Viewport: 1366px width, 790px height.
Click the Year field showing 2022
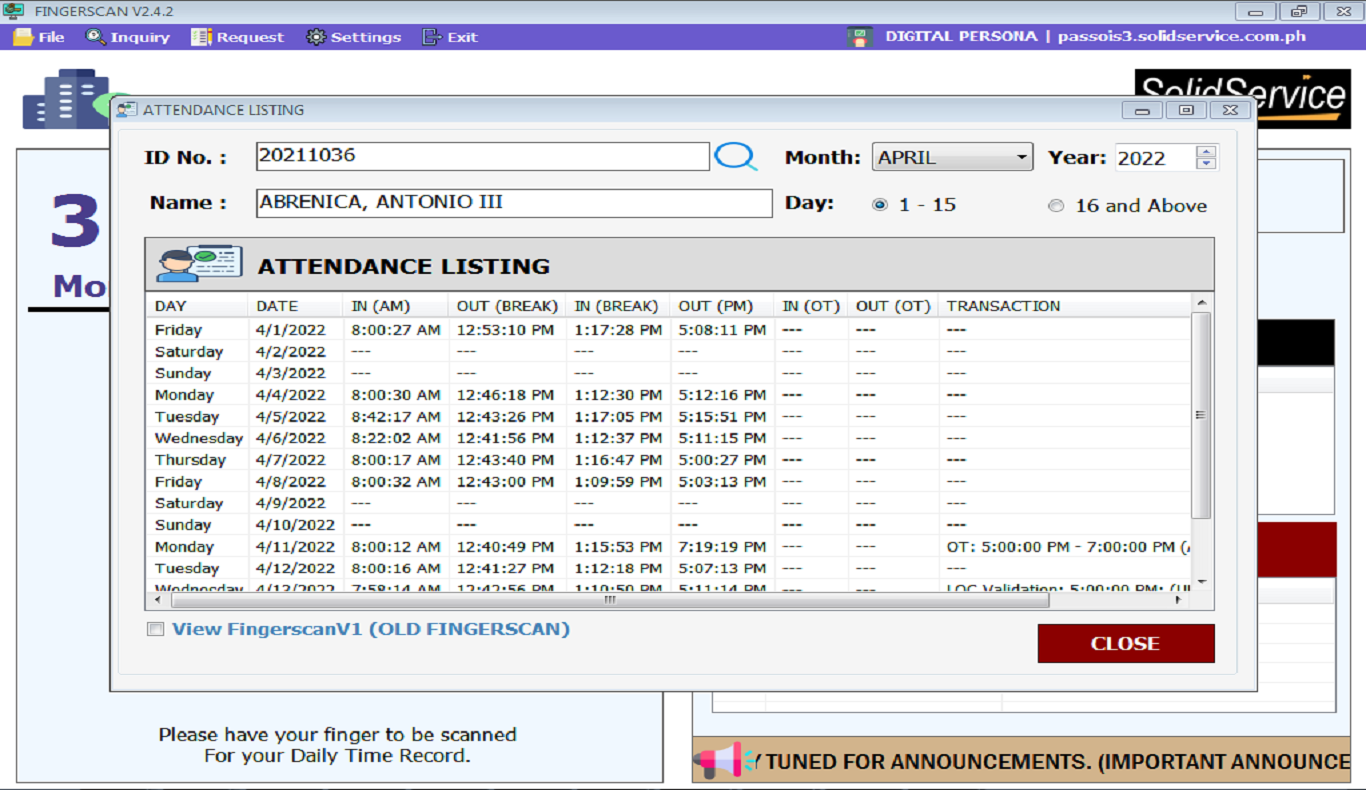pos(1154,158)
